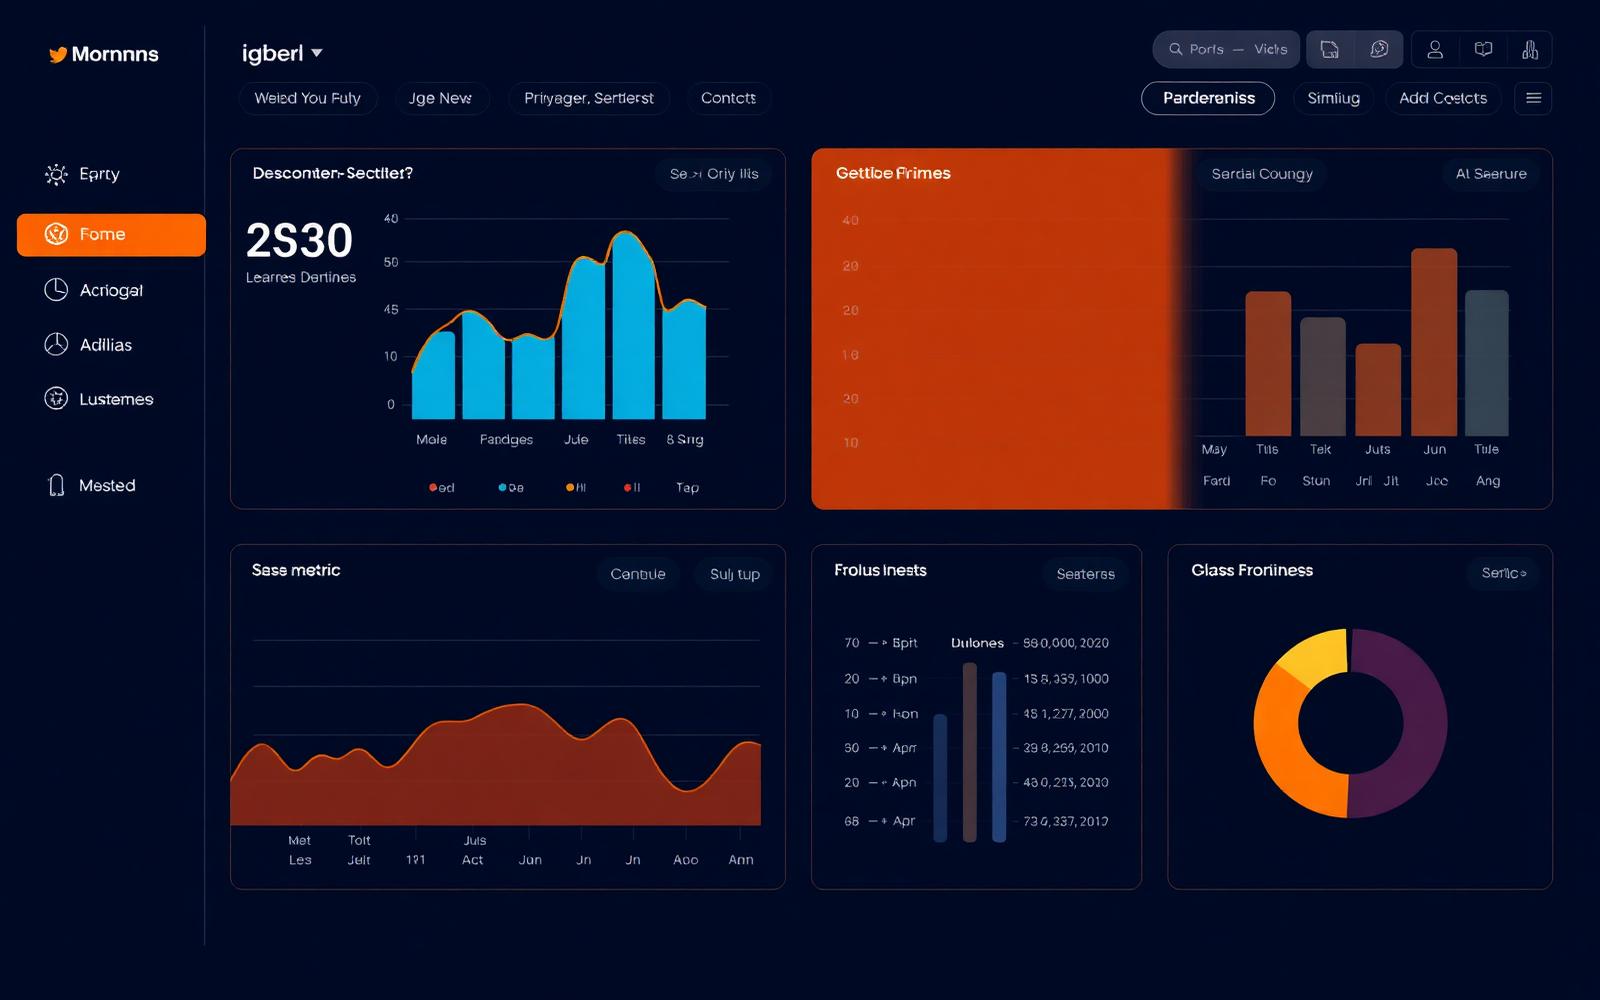
Task: Select the Weied You Fuly tab
Action: (307, 98)
